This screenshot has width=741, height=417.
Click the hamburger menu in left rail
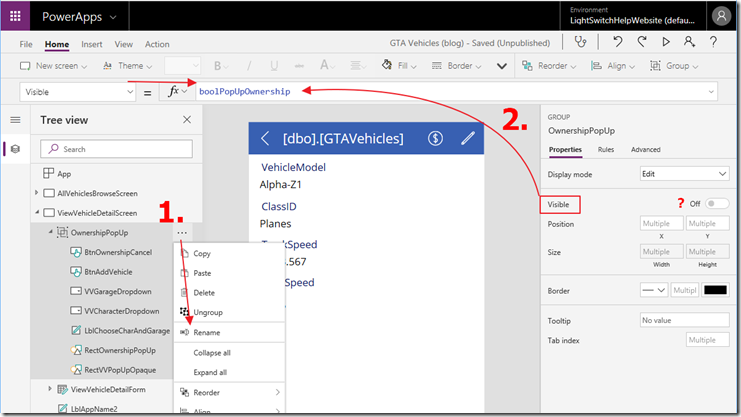click(x=15, y=120)
